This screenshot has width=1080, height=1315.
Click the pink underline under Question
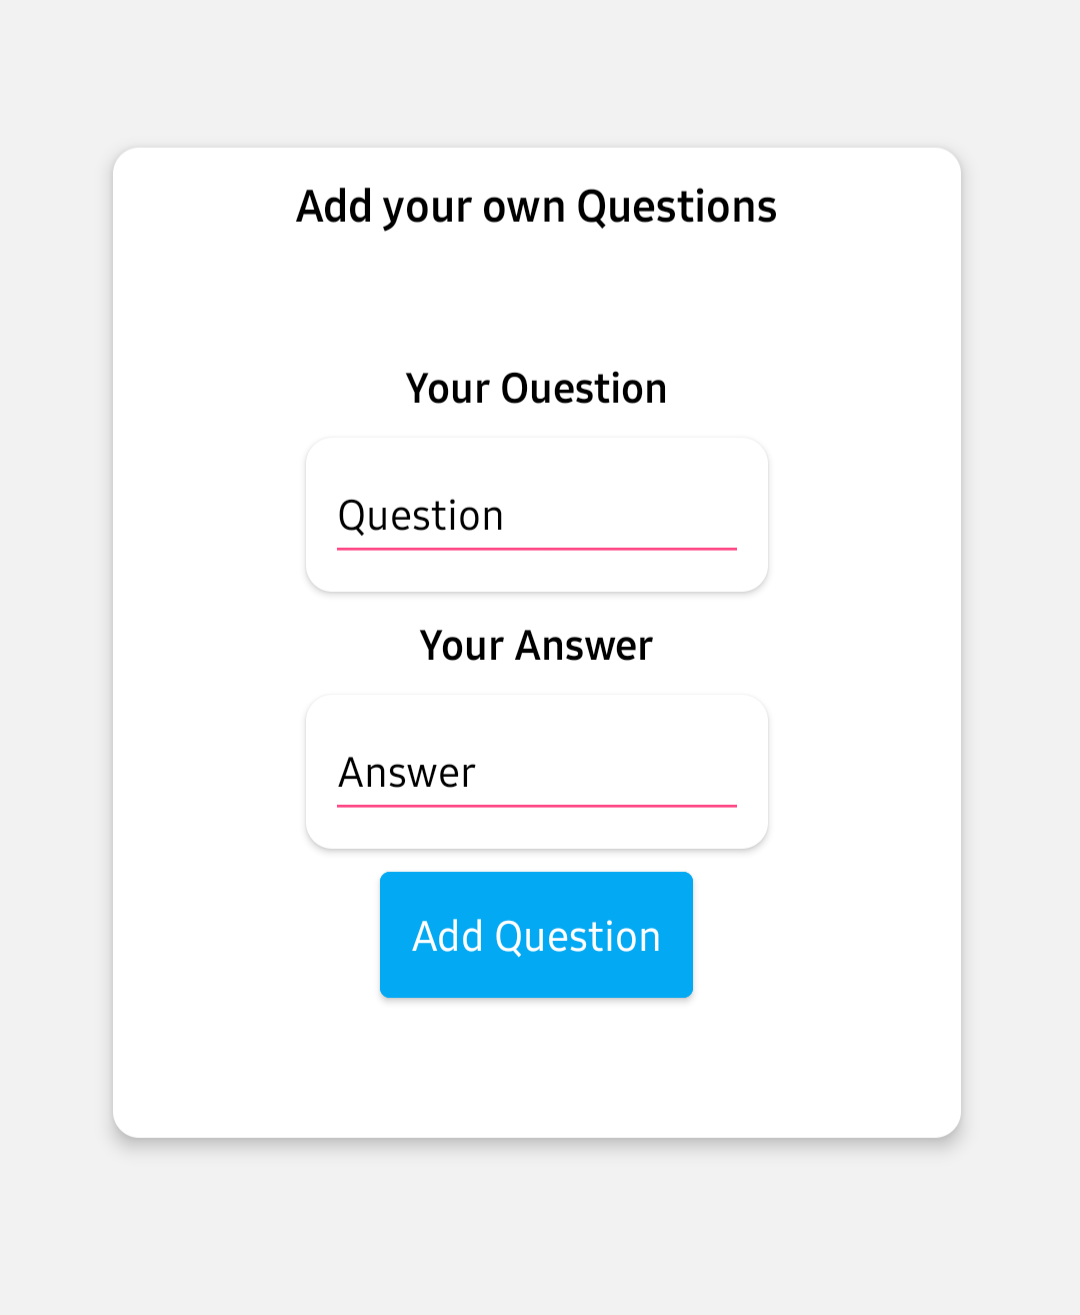(536, 549)
